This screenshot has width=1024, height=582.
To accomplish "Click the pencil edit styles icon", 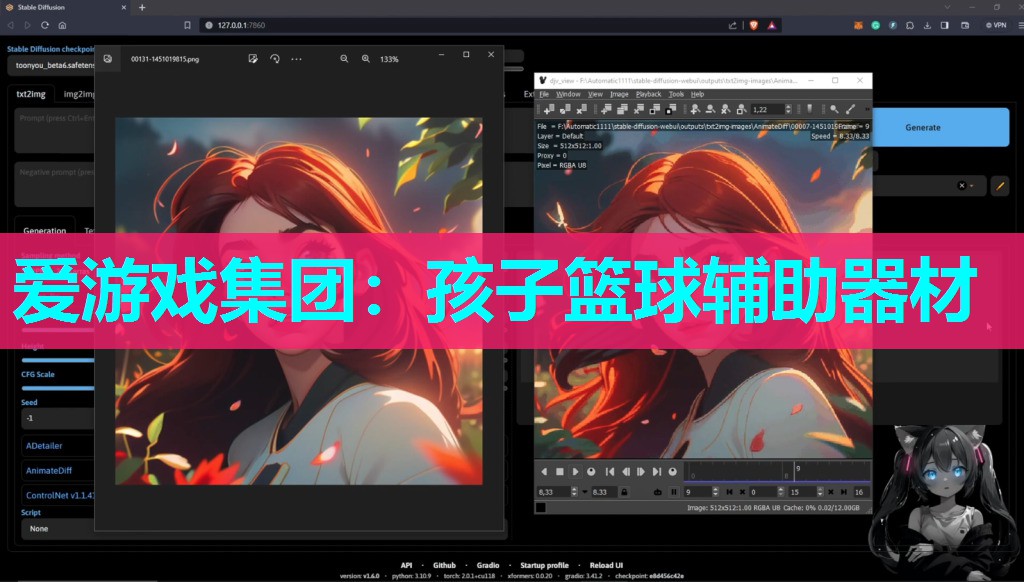I will pos(1000,186).
